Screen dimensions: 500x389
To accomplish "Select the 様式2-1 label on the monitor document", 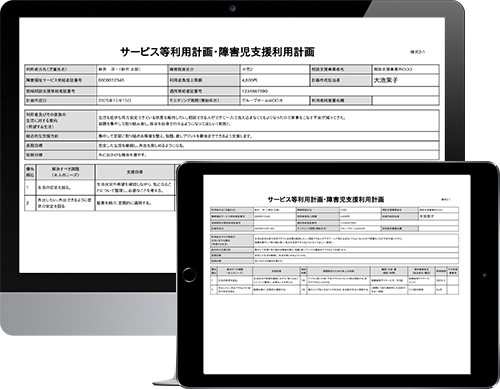I will pos(417,52).
